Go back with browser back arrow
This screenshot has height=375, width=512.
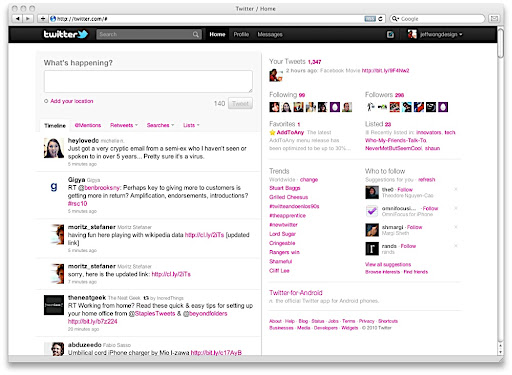(17, 19)
